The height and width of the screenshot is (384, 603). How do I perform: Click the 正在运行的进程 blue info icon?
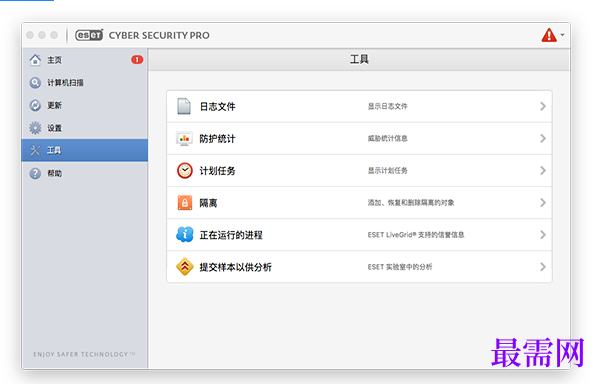[x=185, y=234]
